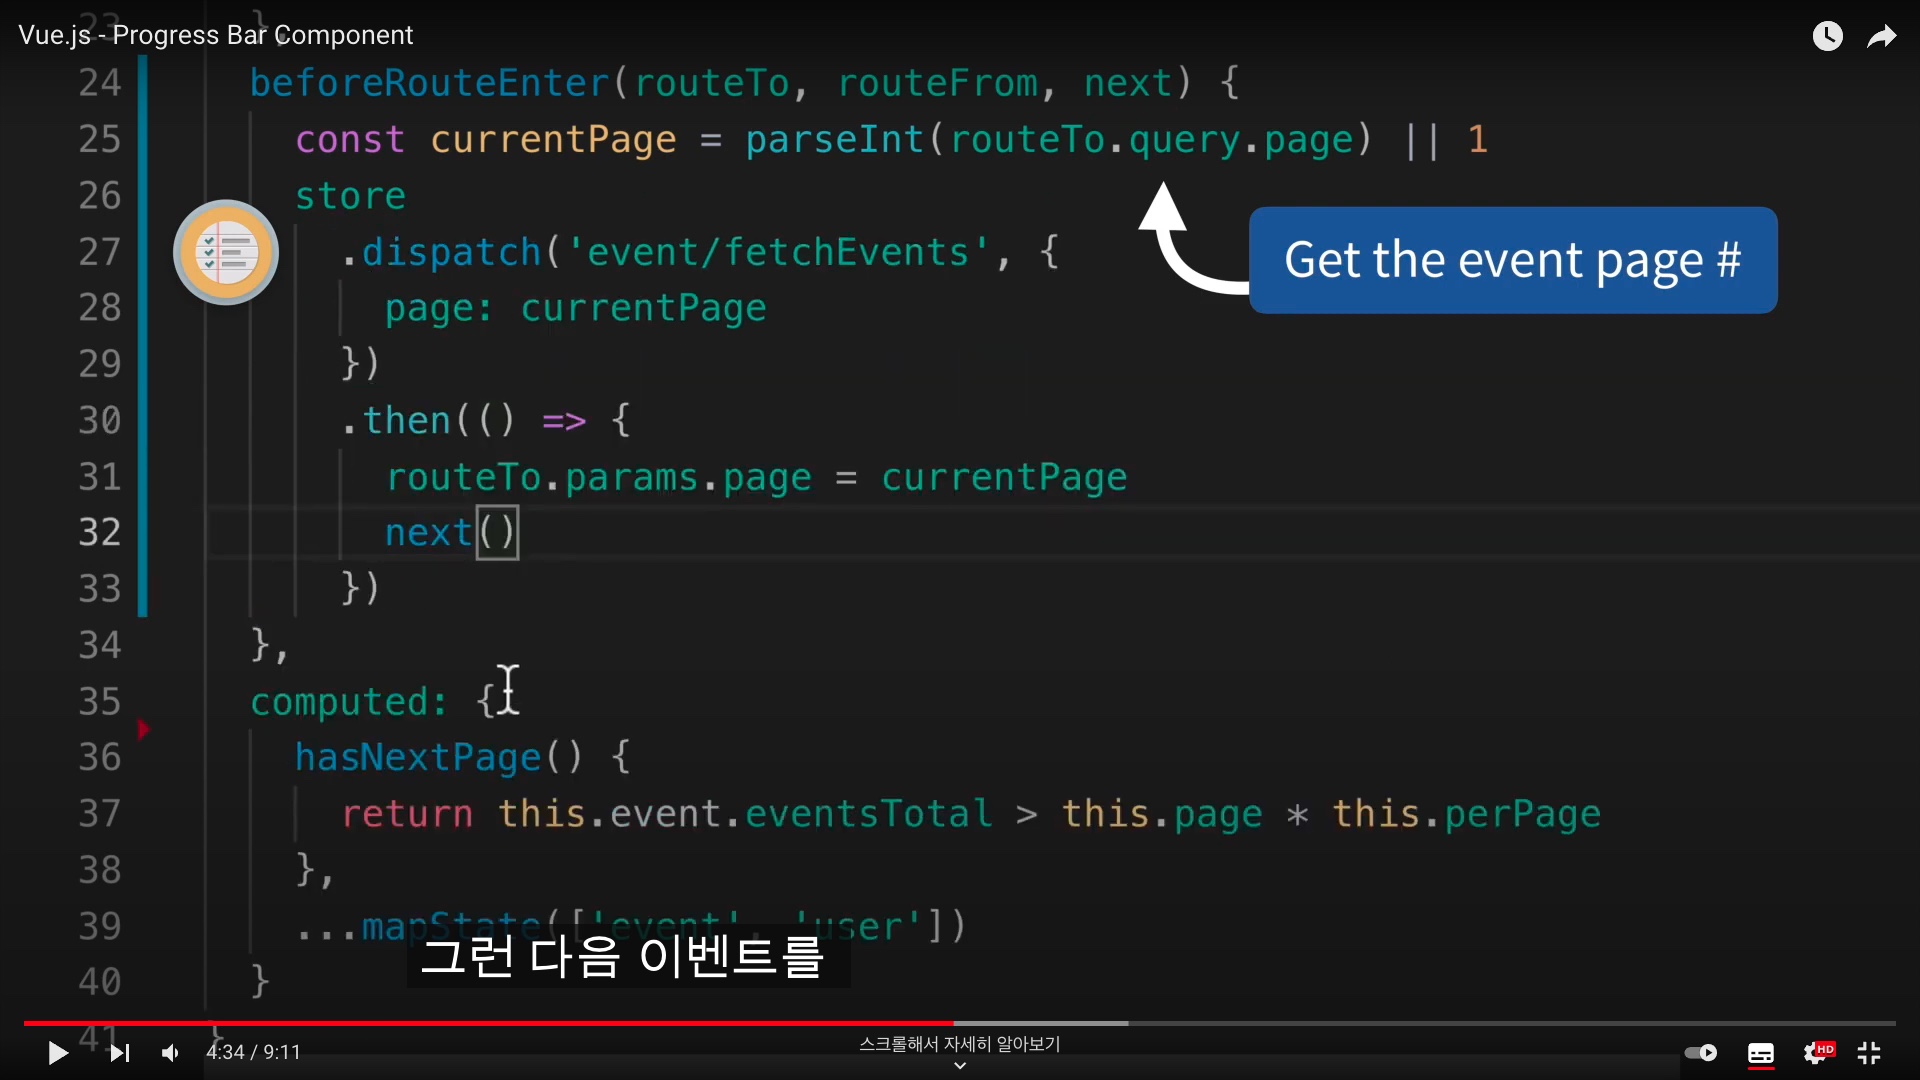Expand the scroll for details chevron

960,1066
